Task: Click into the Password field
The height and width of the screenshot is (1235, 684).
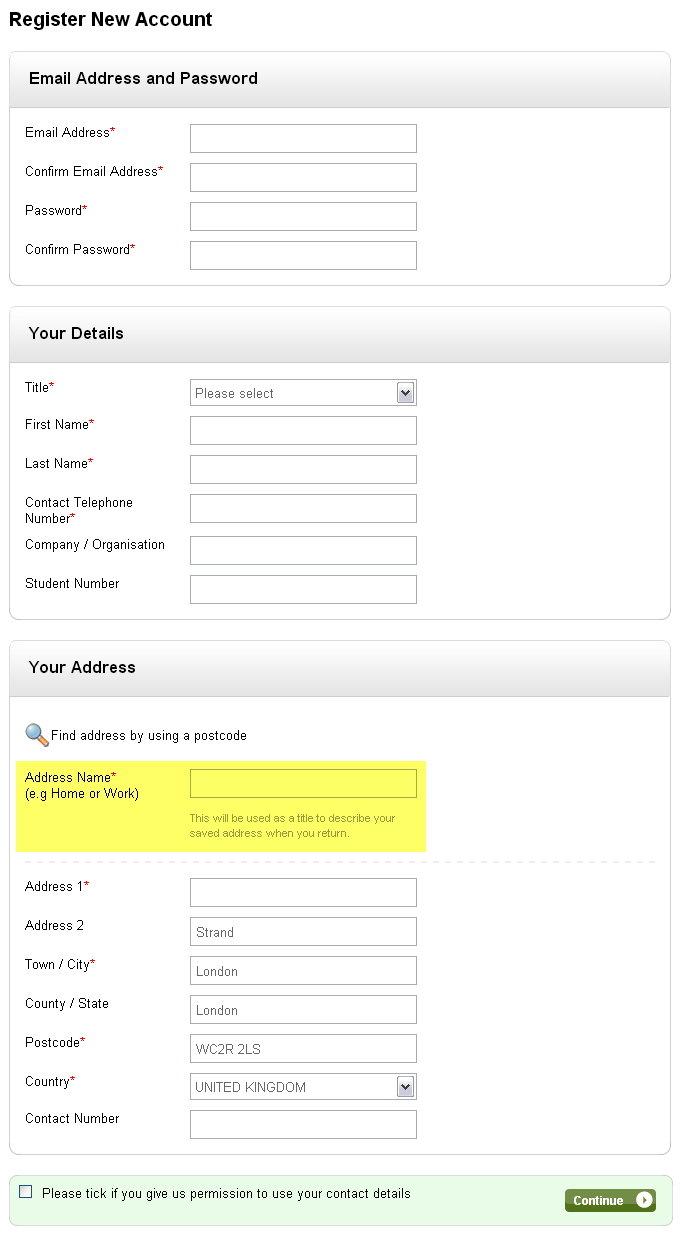Action: pos(303,216)
